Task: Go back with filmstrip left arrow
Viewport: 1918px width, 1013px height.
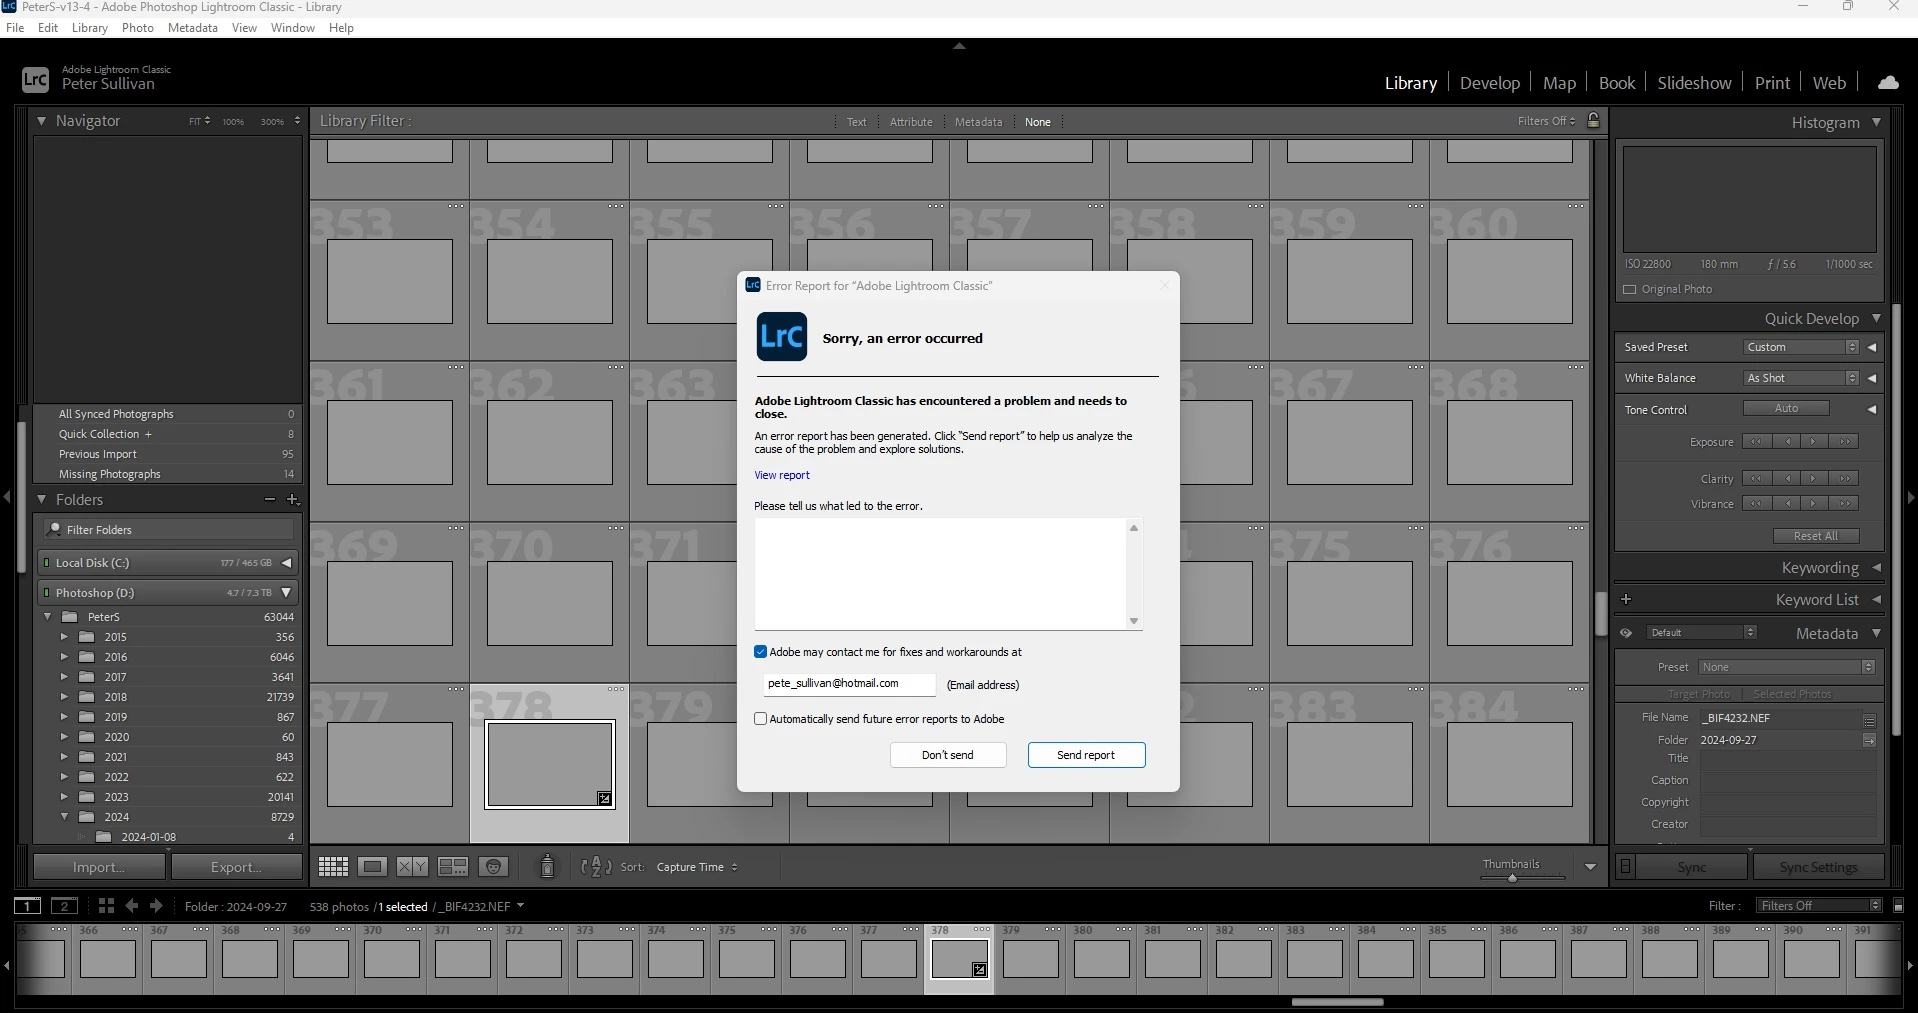Action: click(x=132, y=906)
